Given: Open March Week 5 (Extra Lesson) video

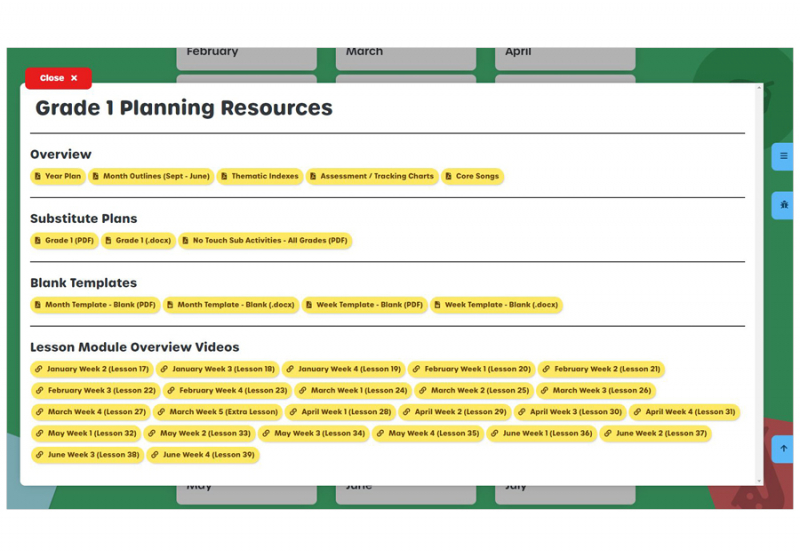Looking at the screenshot, I should pos(217,412).
